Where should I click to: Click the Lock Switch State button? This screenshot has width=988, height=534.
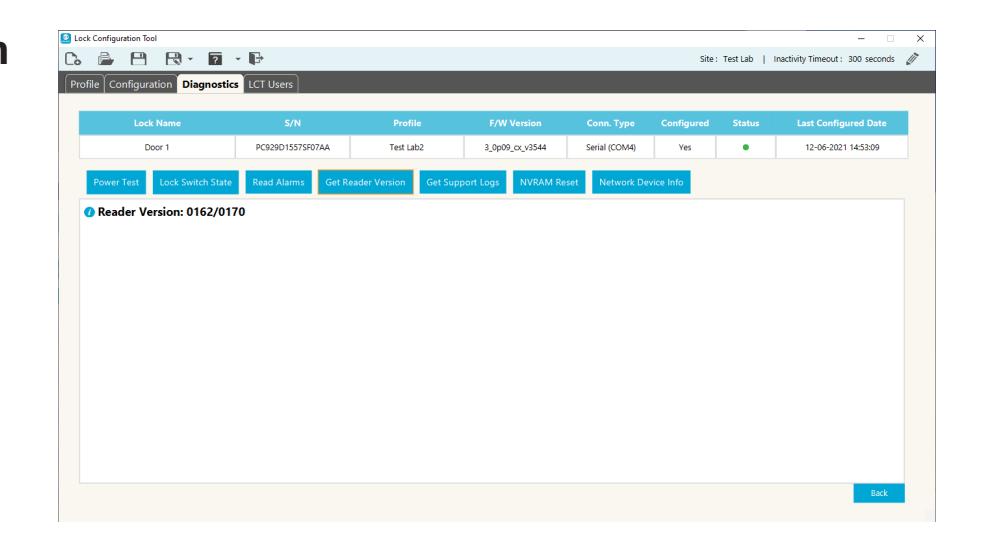click(x=195, y=182)
